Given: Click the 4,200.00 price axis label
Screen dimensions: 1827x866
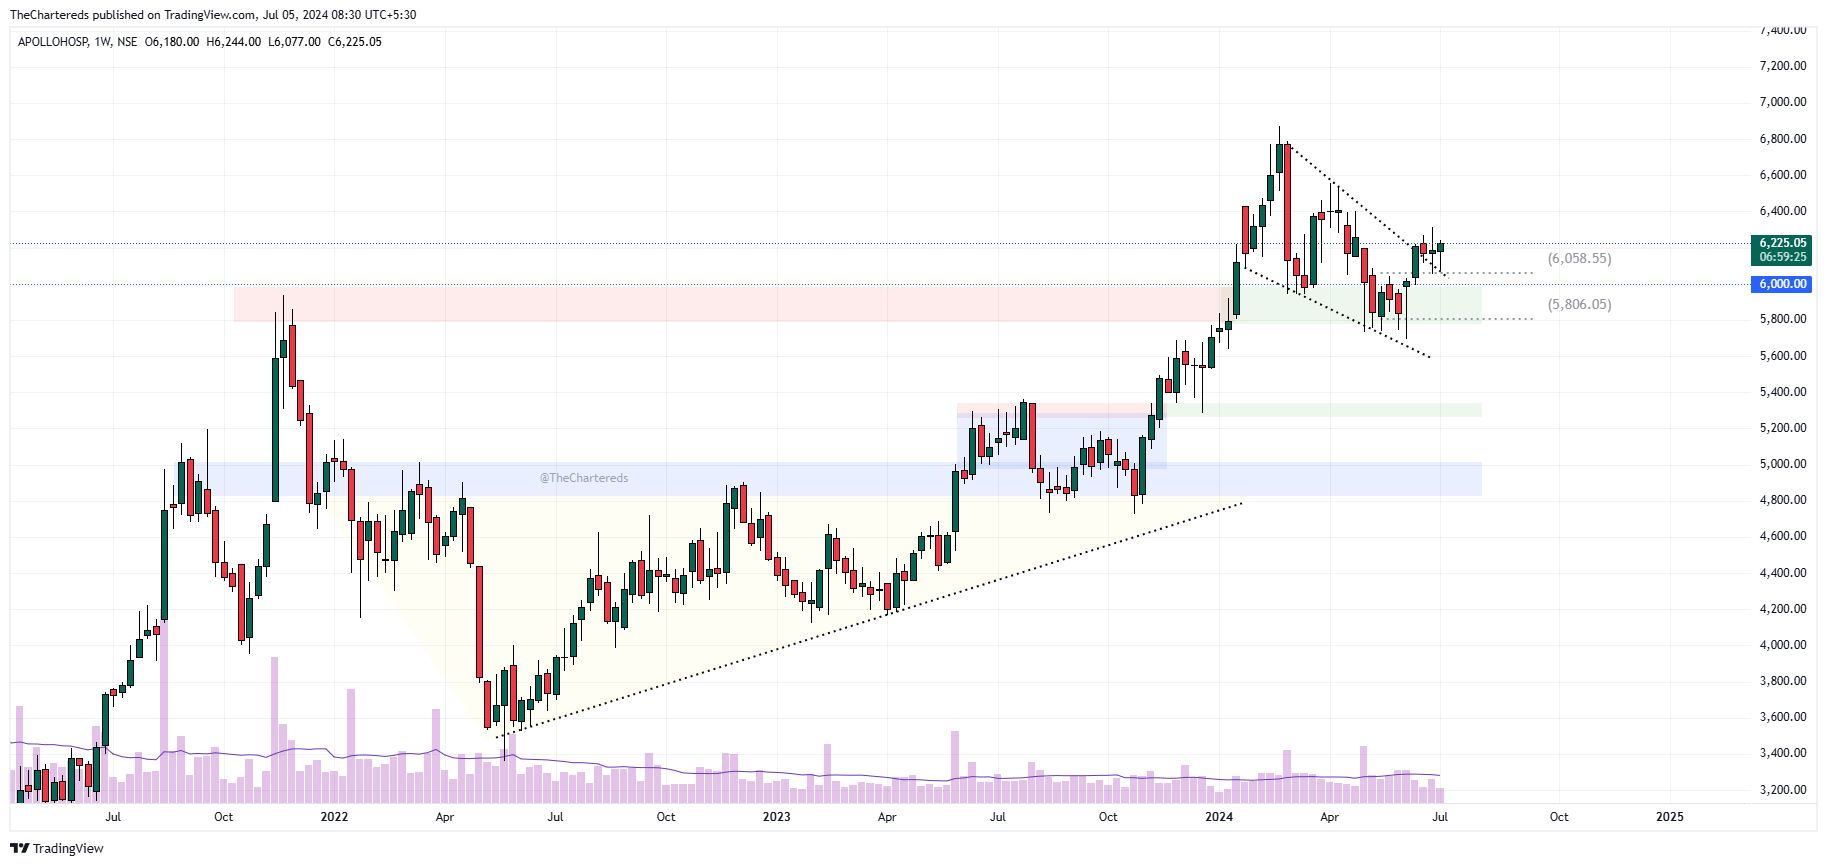Looking at the screenshot, I should (1783, 609).
